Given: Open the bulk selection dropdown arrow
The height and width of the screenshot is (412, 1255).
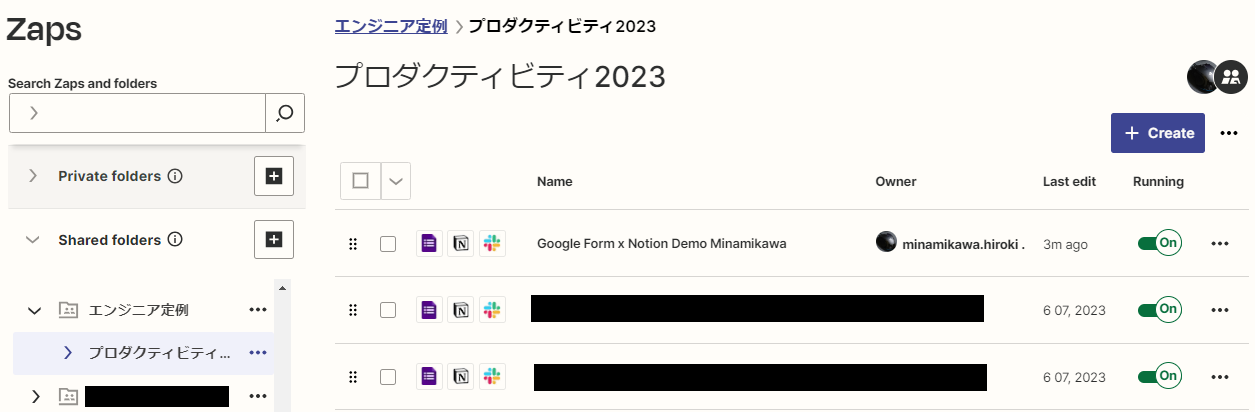Looking at the screenshot, I should click(x=396, y=181).
